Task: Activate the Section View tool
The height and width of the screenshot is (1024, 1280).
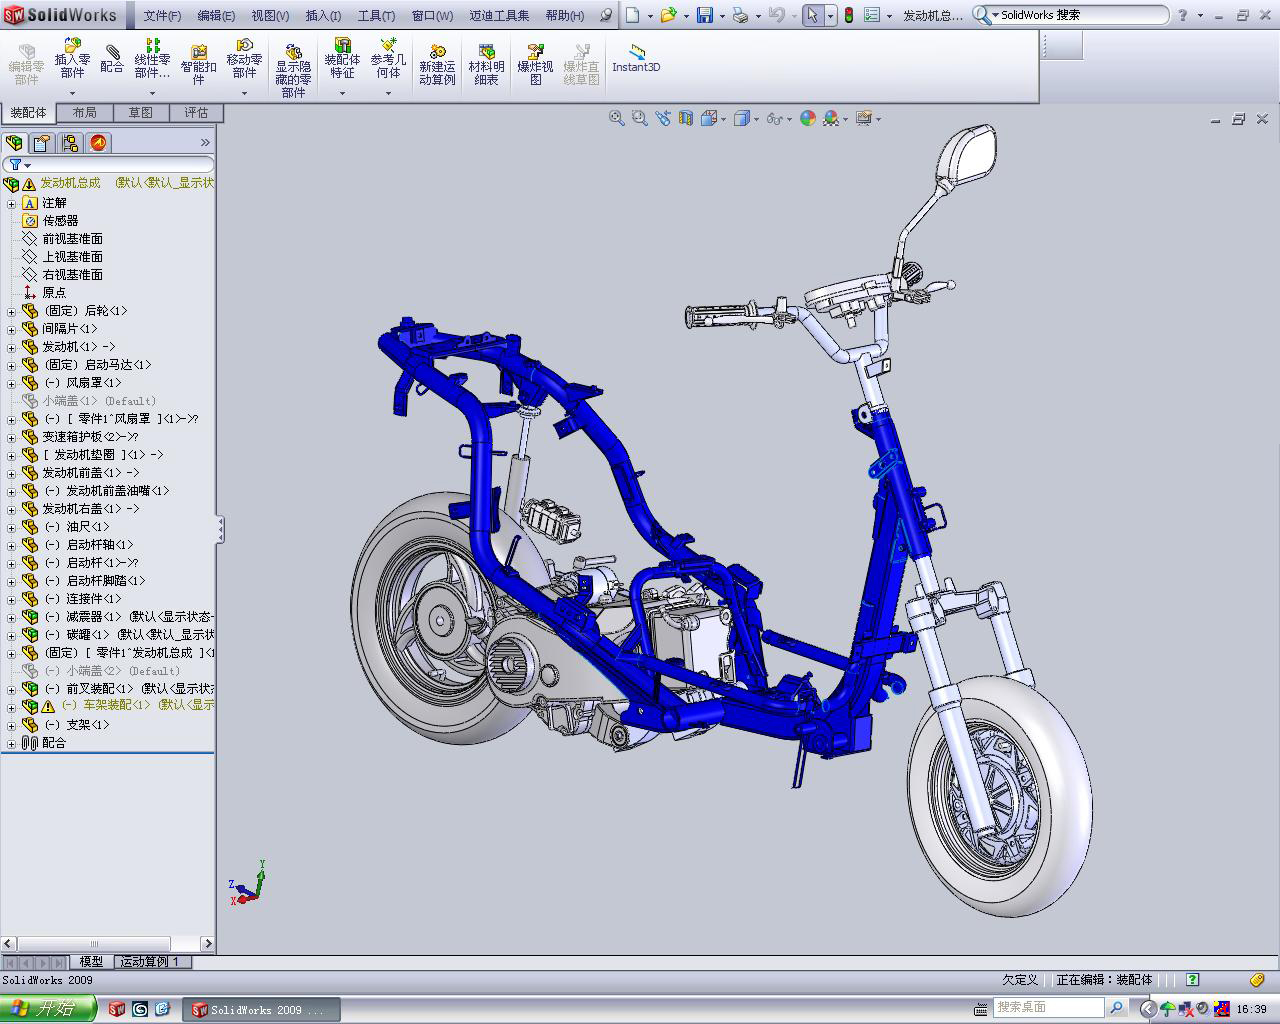Action: pyautogui.click(x=685, y=118)
